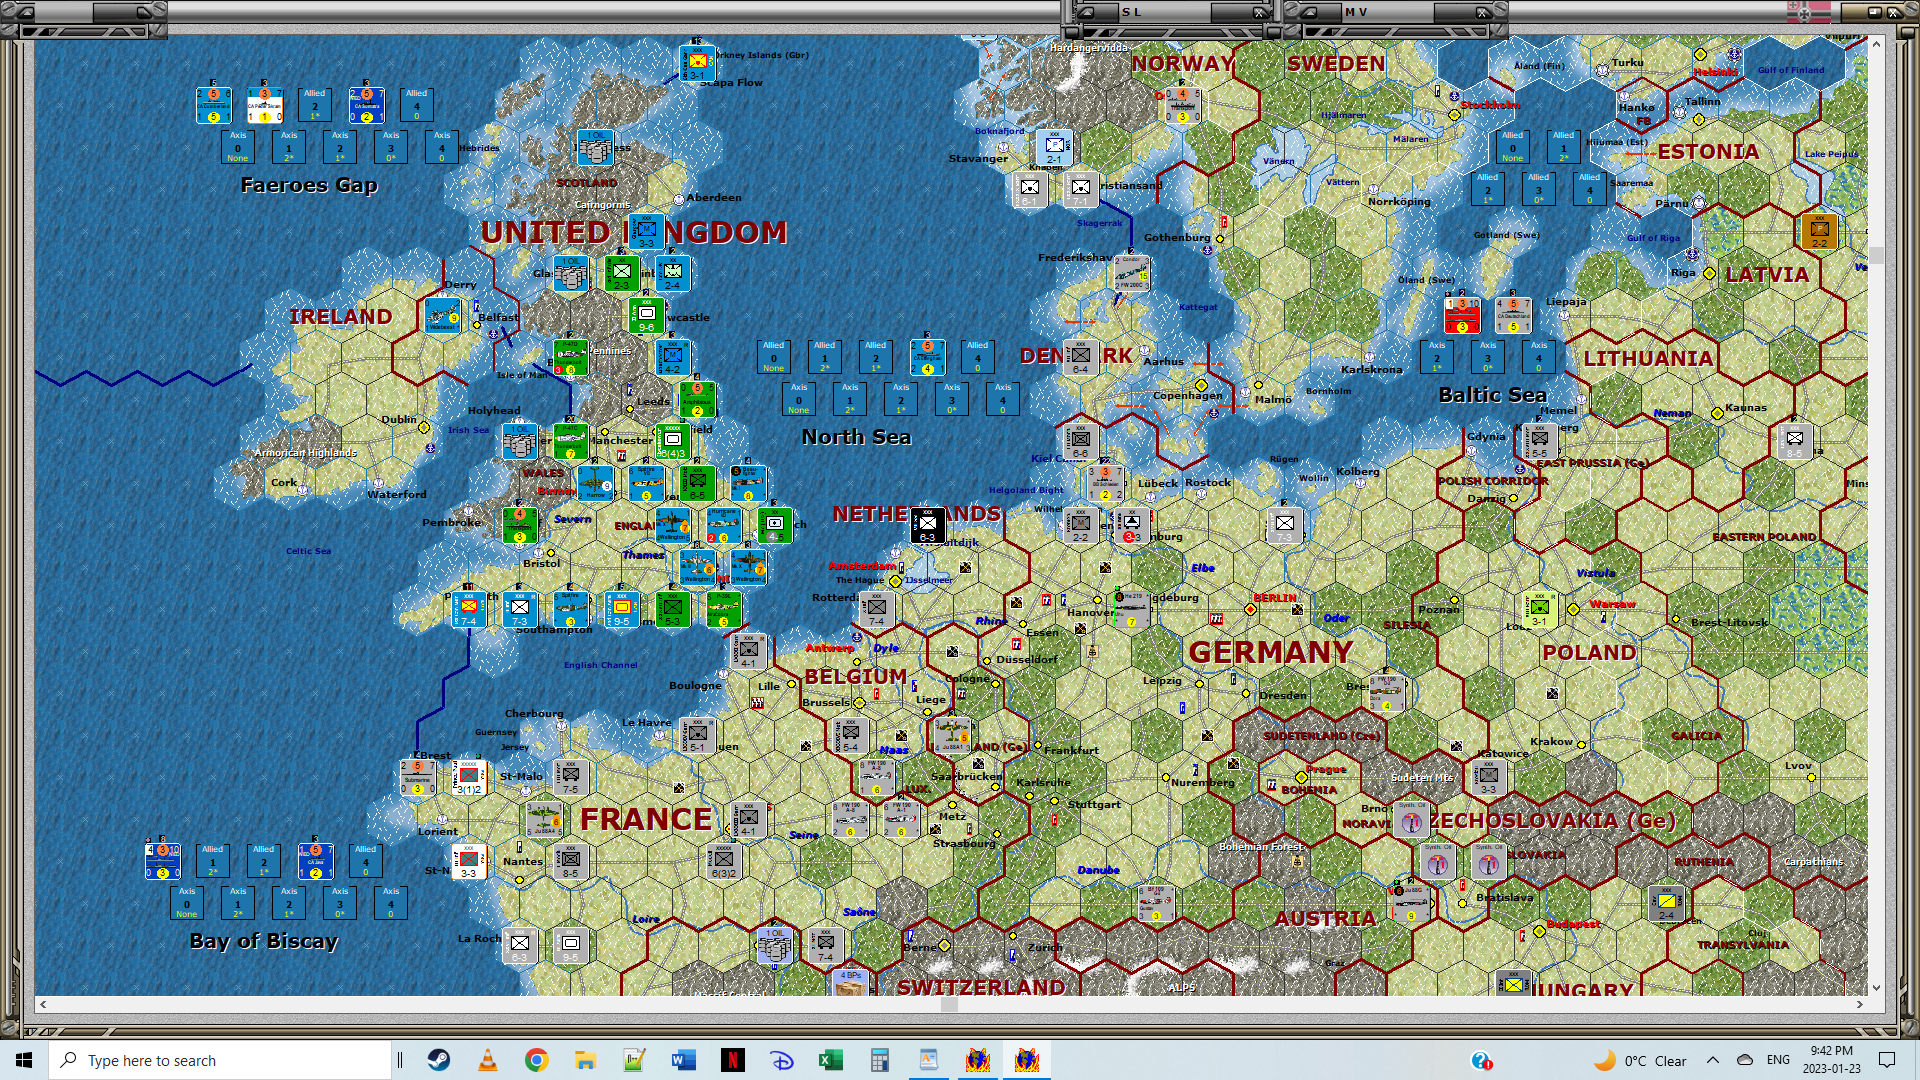Select the 6(3)2 HQ counter in France
This screenshot has height=1080, width=1920.
point(723,861)
